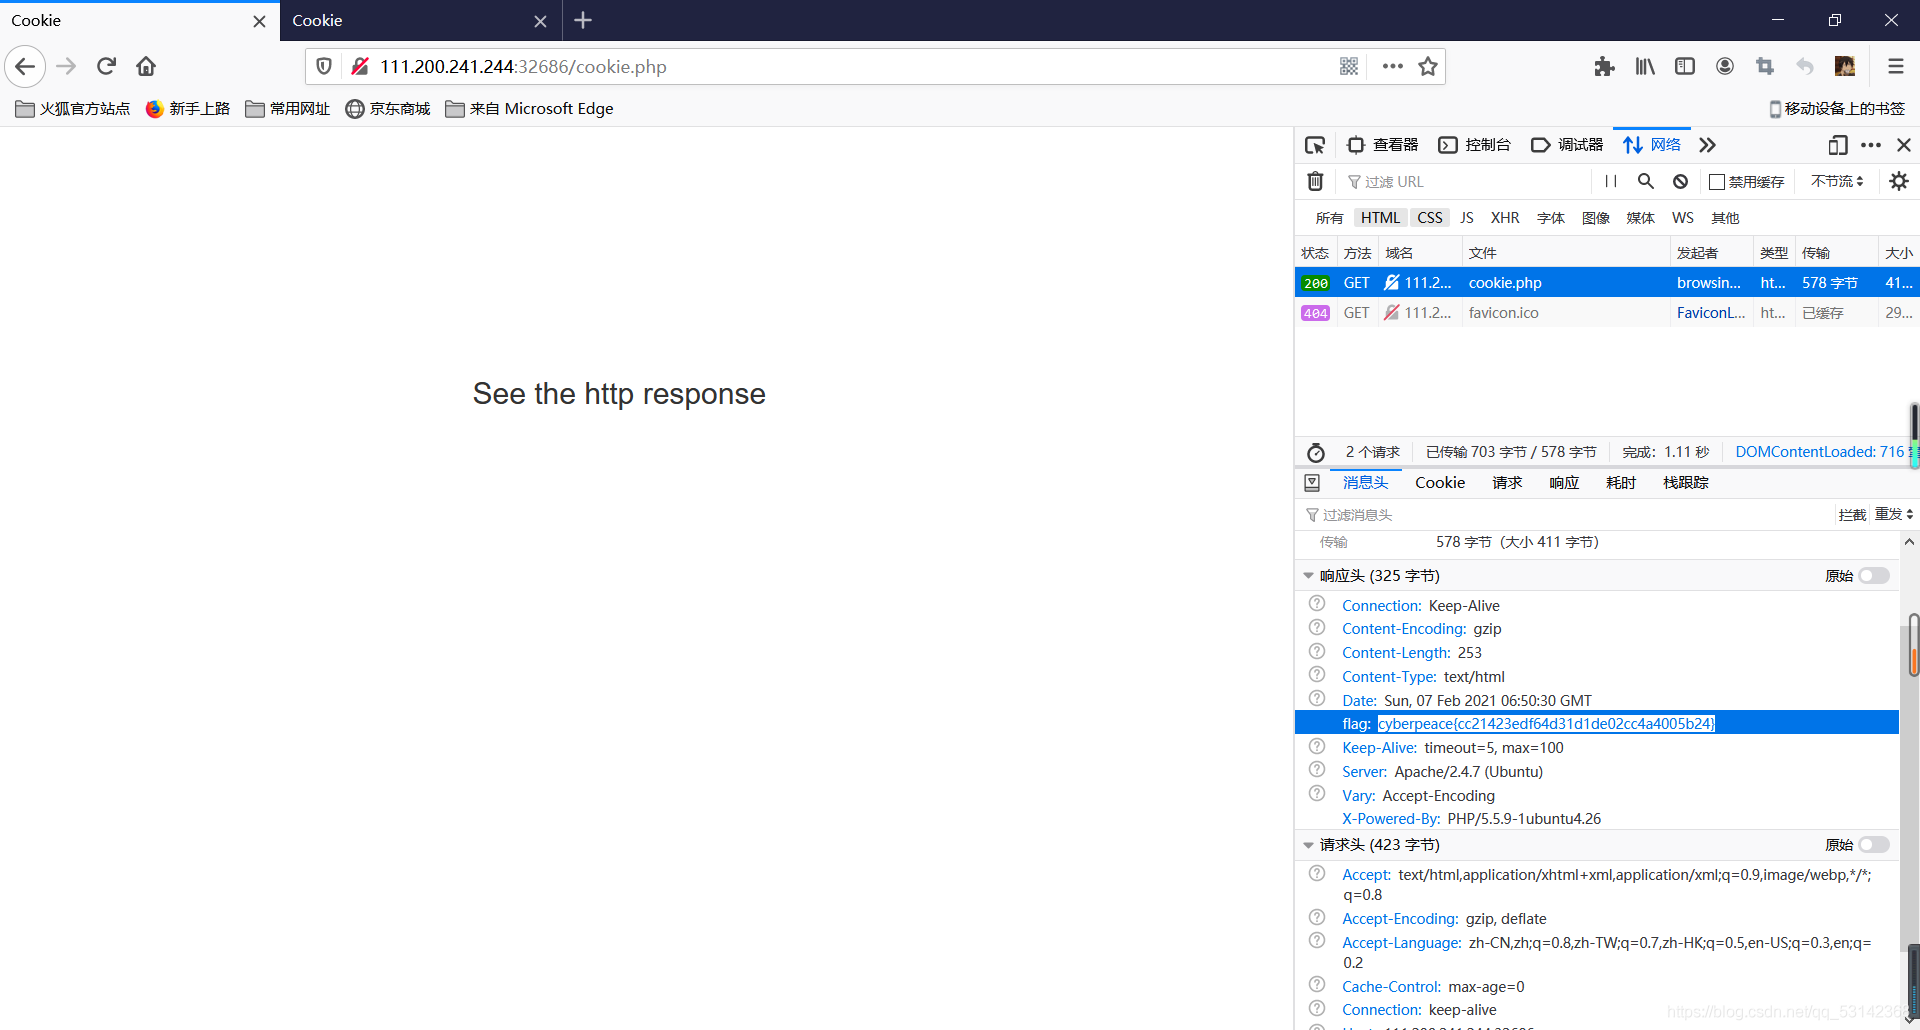This screenshot has width=1920, height=1030.
Task: Collapse the request headers section
Action: (1308, 845)
